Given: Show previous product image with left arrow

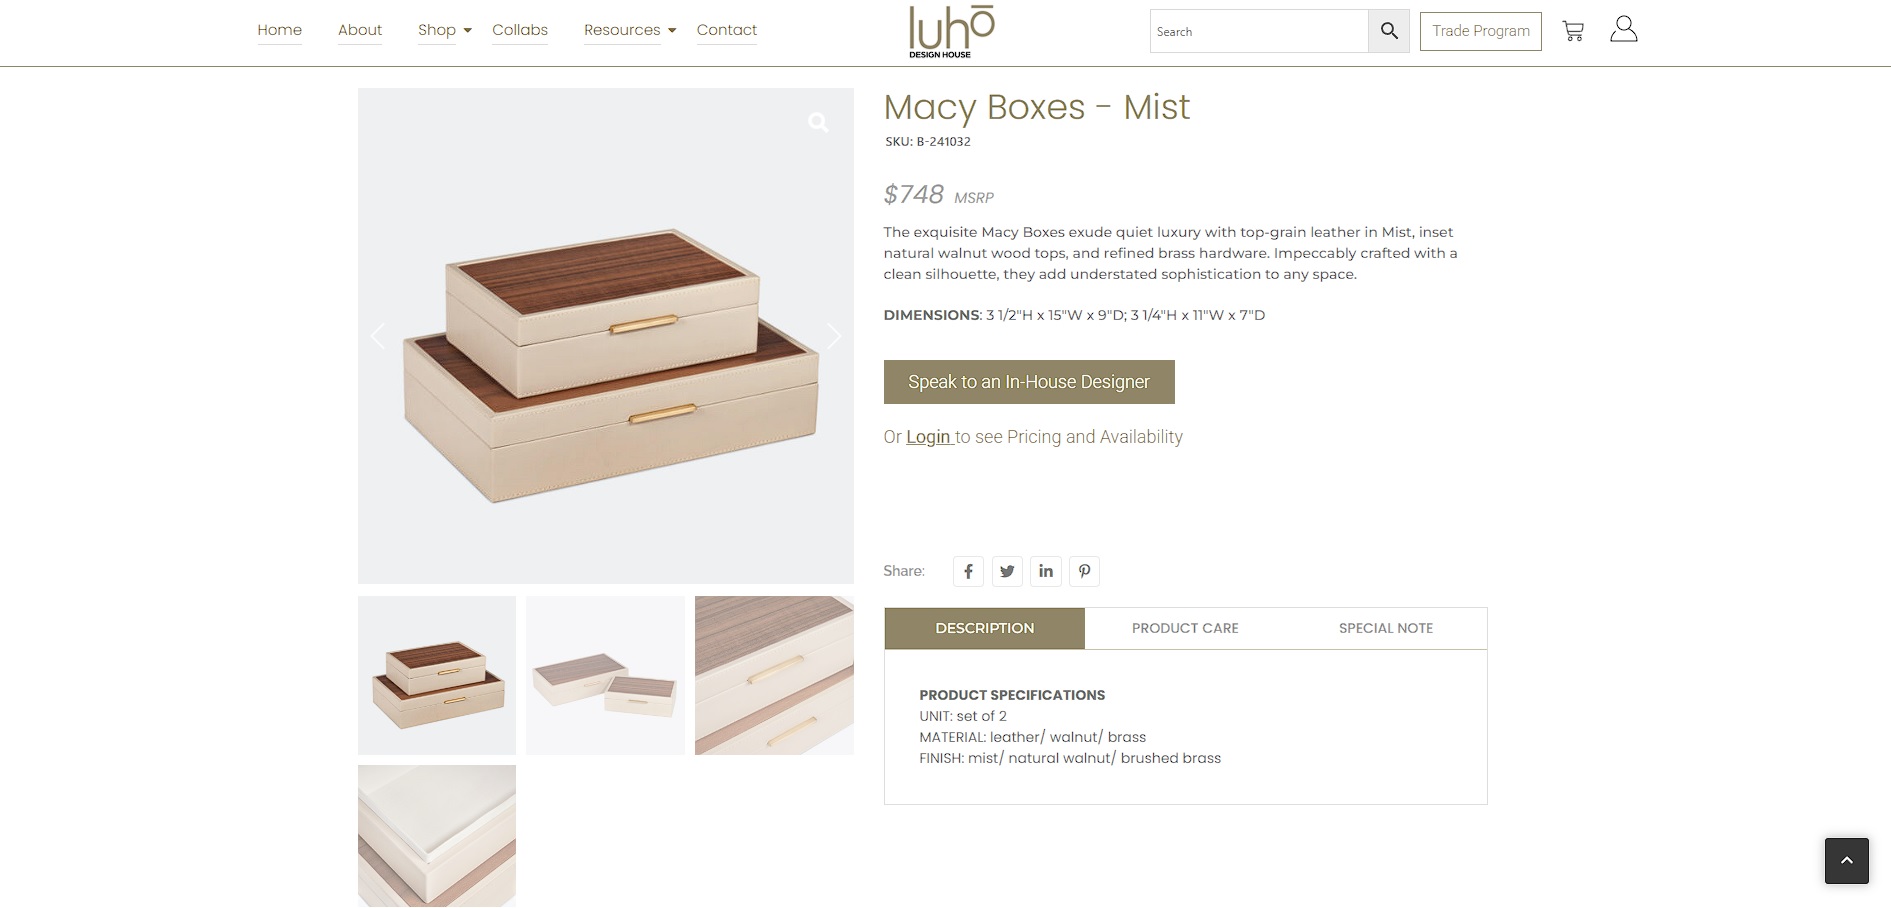Looking at the screenshot, I should (x=378, y=336).
